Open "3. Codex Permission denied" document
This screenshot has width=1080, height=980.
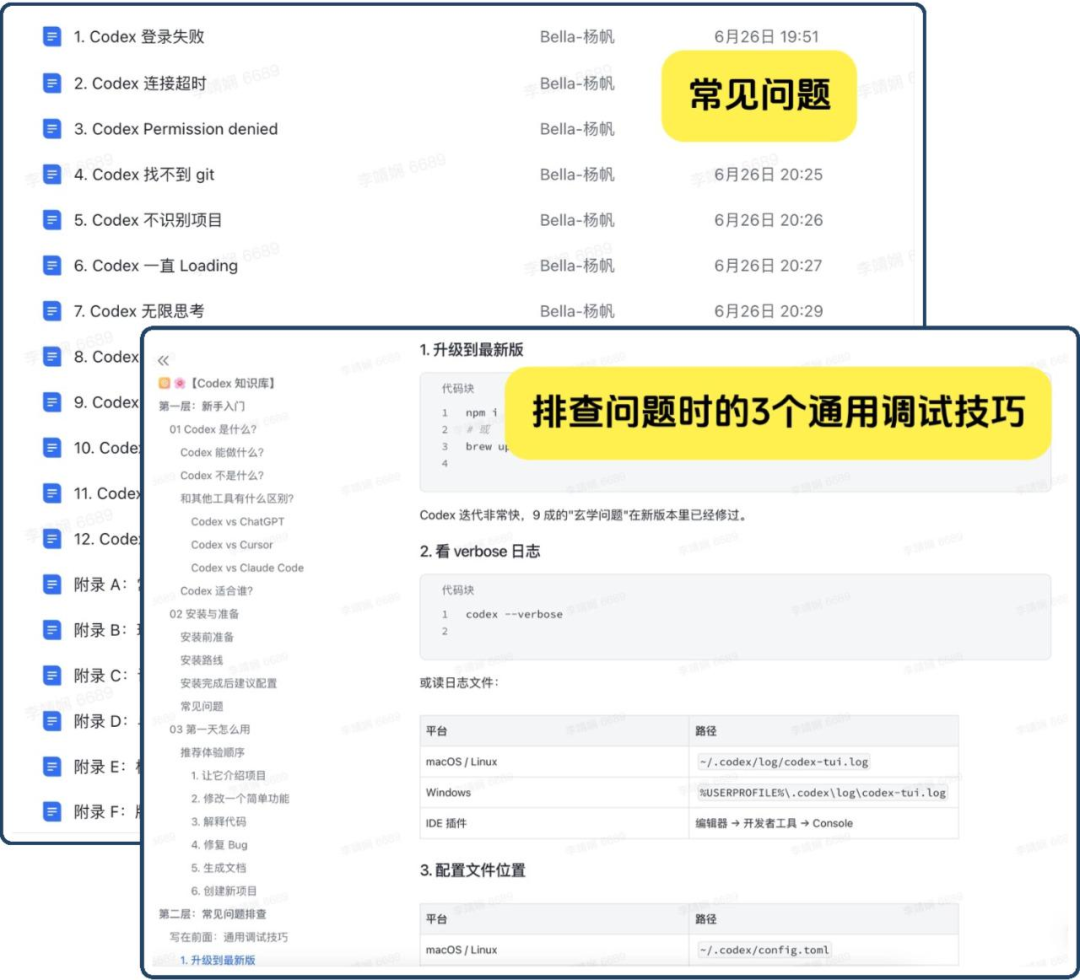[x=176, y=129]
